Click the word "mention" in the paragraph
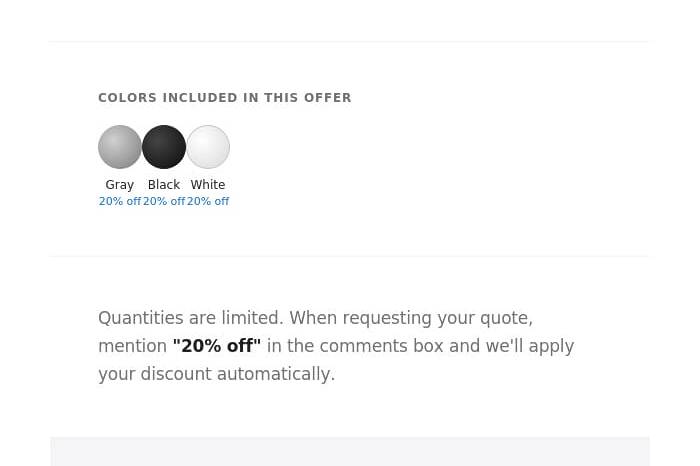The height and width of the screenshot is (466, 700). pos(132,346)
